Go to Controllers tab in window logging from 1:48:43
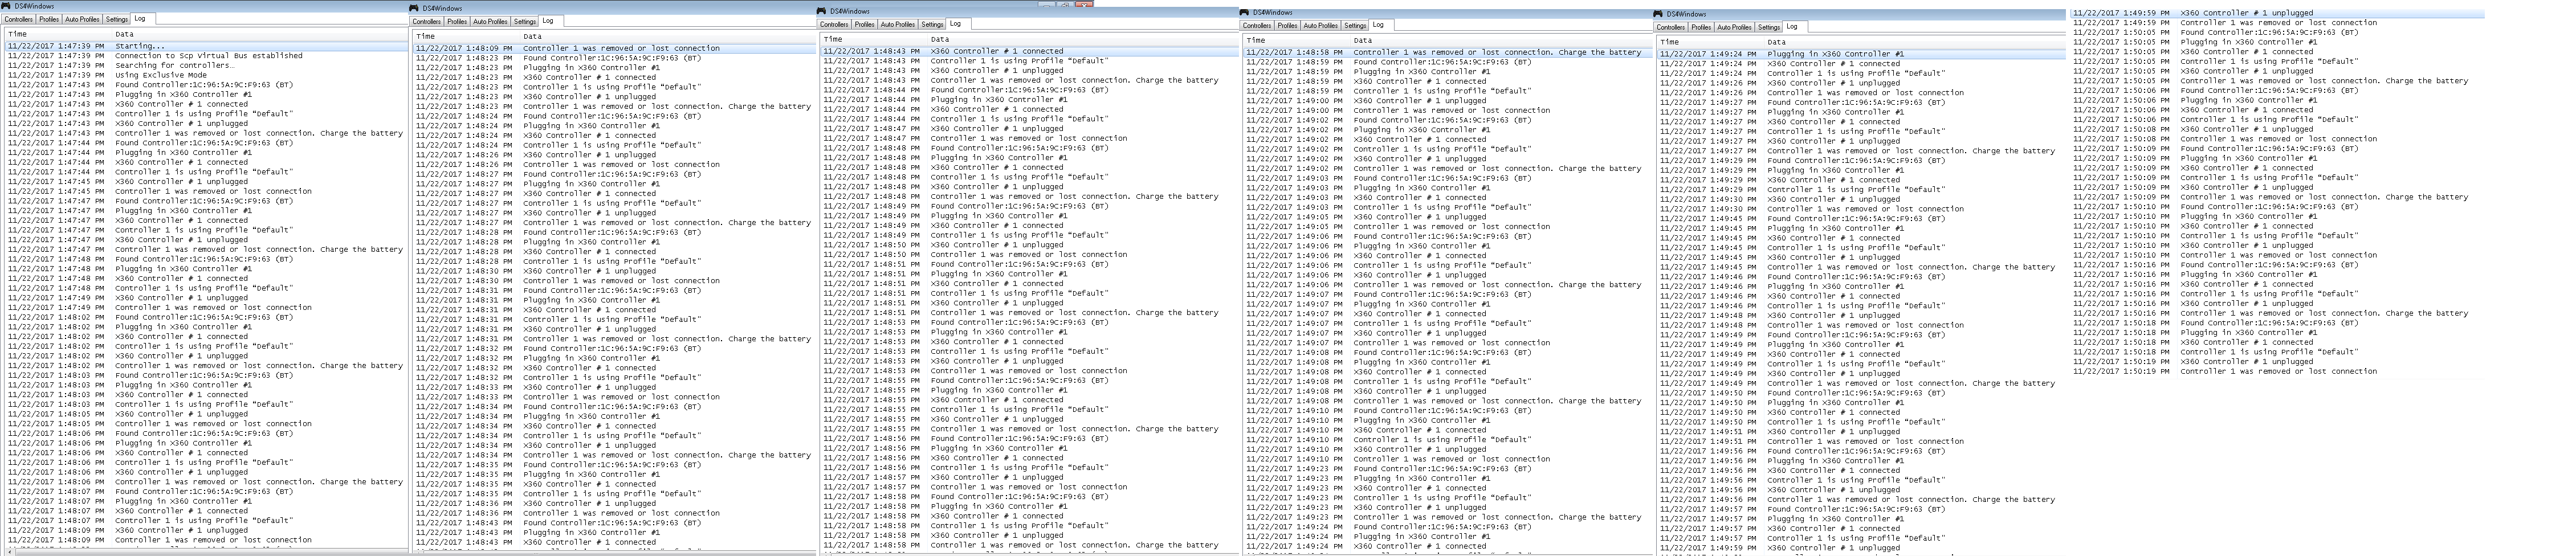This screenshot has width=2576, height=556. [834, 24]
